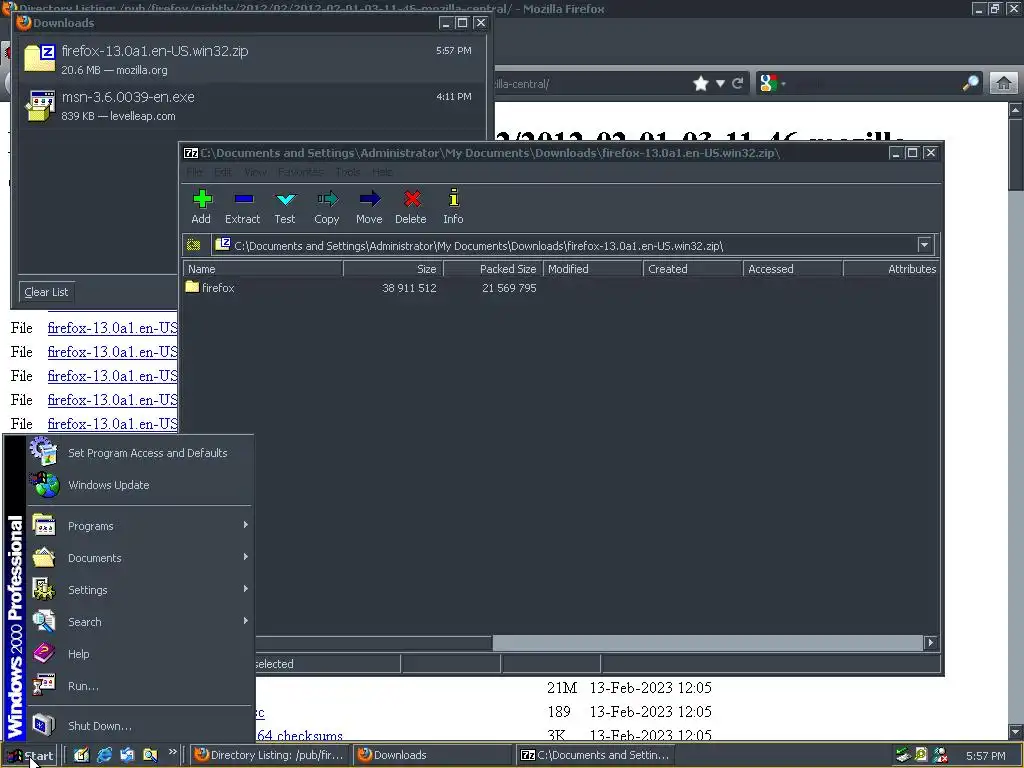Screen dimensions: 1024x768
Task: Expand the 7-Zip address bar dropdown
Action: pyautogui.click(x=924, y=245)
